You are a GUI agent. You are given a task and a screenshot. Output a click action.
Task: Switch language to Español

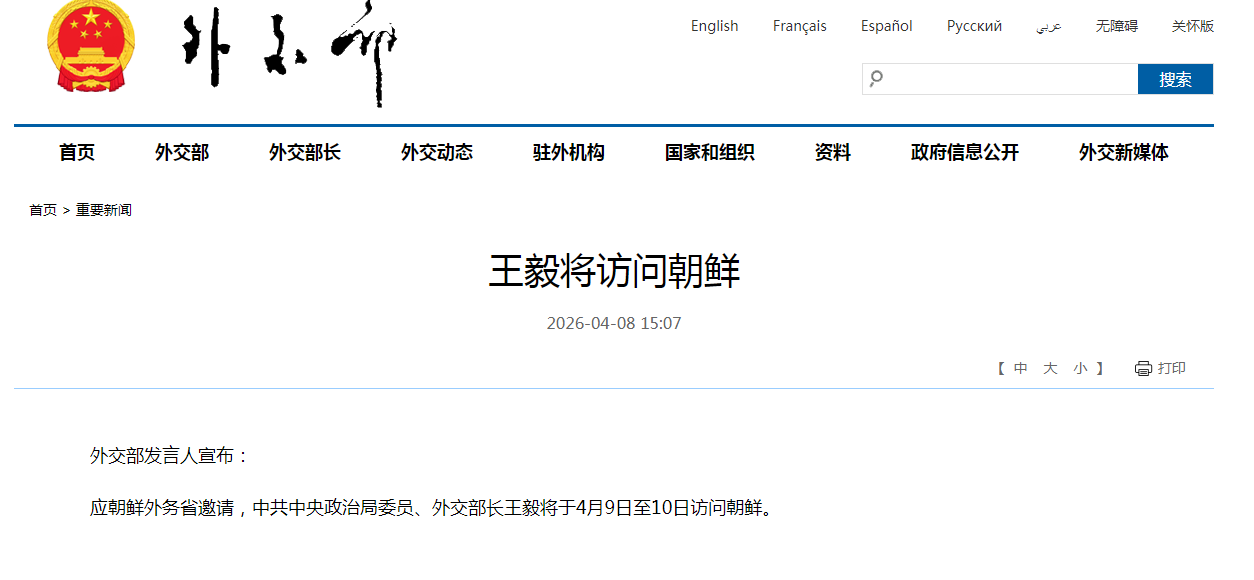886,26
